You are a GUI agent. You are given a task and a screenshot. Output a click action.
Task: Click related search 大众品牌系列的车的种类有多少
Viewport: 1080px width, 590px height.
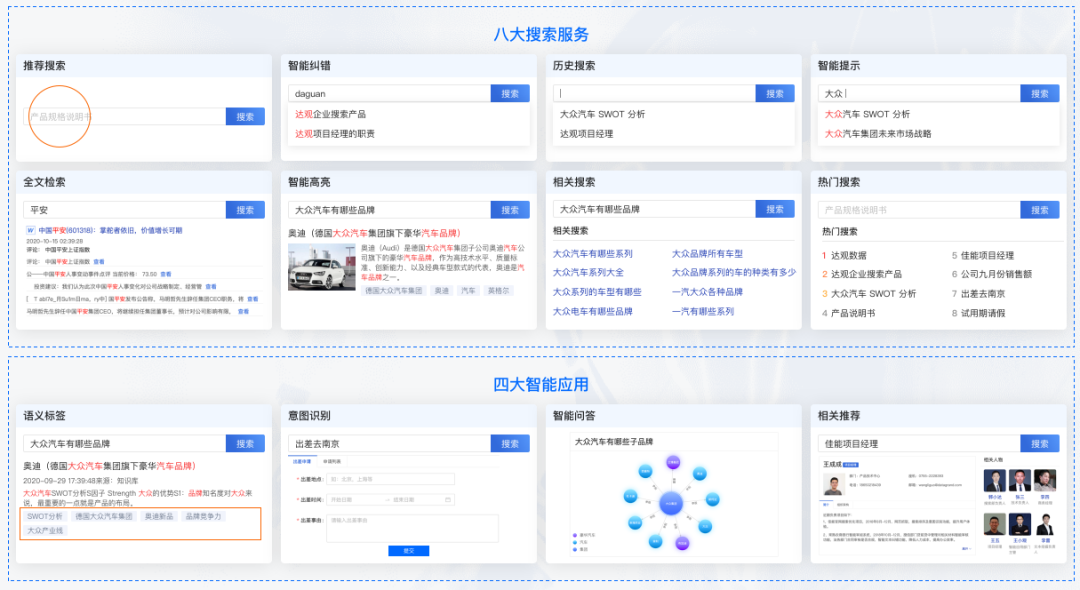[734, 273]
